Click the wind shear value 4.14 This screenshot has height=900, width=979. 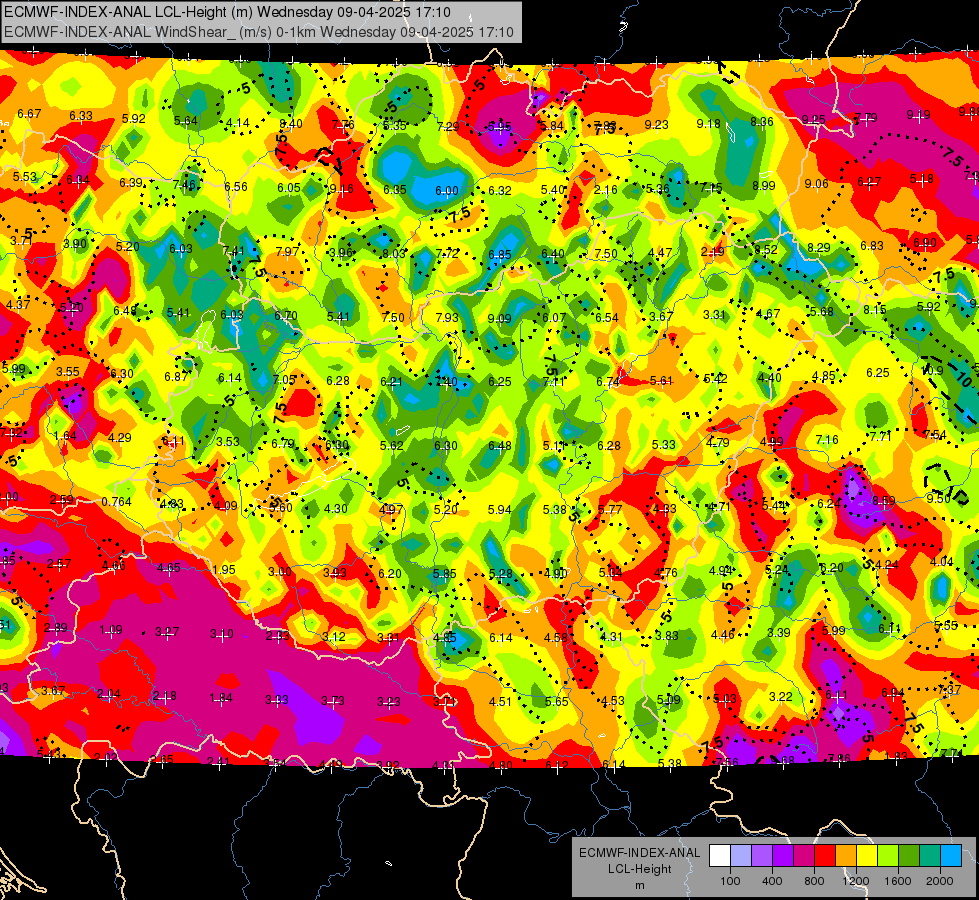click(238, 123)
